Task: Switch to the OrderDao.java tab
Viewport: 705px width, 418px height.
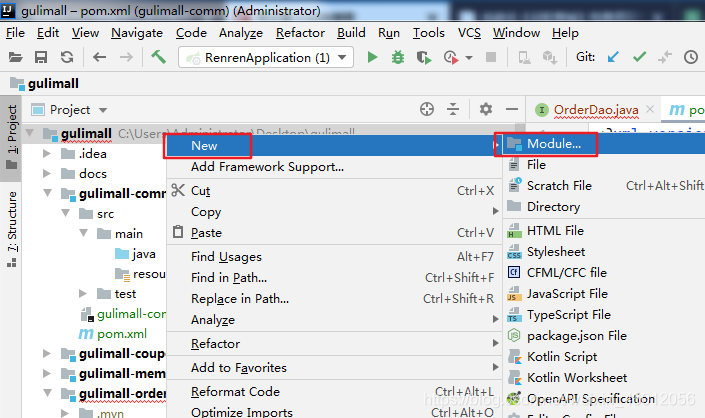Action: click(596, 110)
